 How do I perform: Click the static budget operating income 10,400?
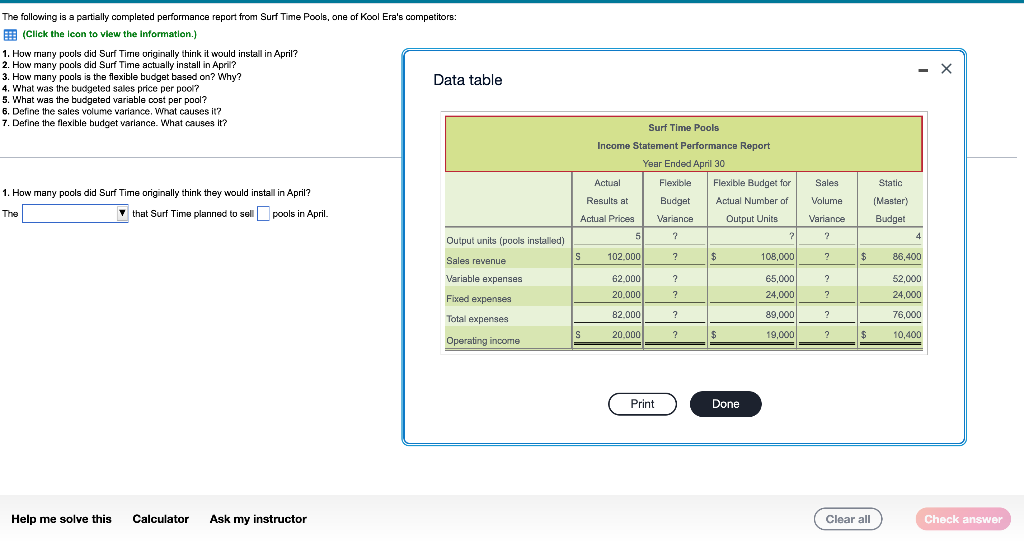(x=906, y=335)
